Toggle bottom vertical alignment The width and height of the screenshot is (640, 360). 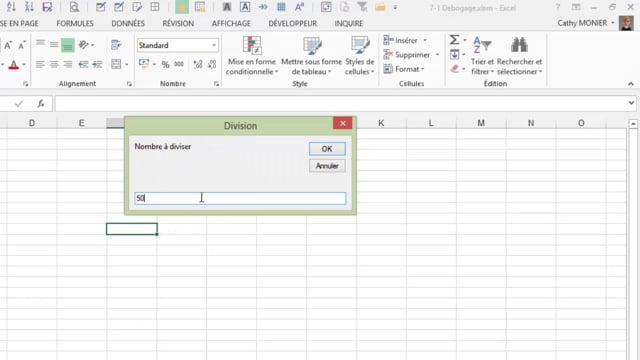68,45
